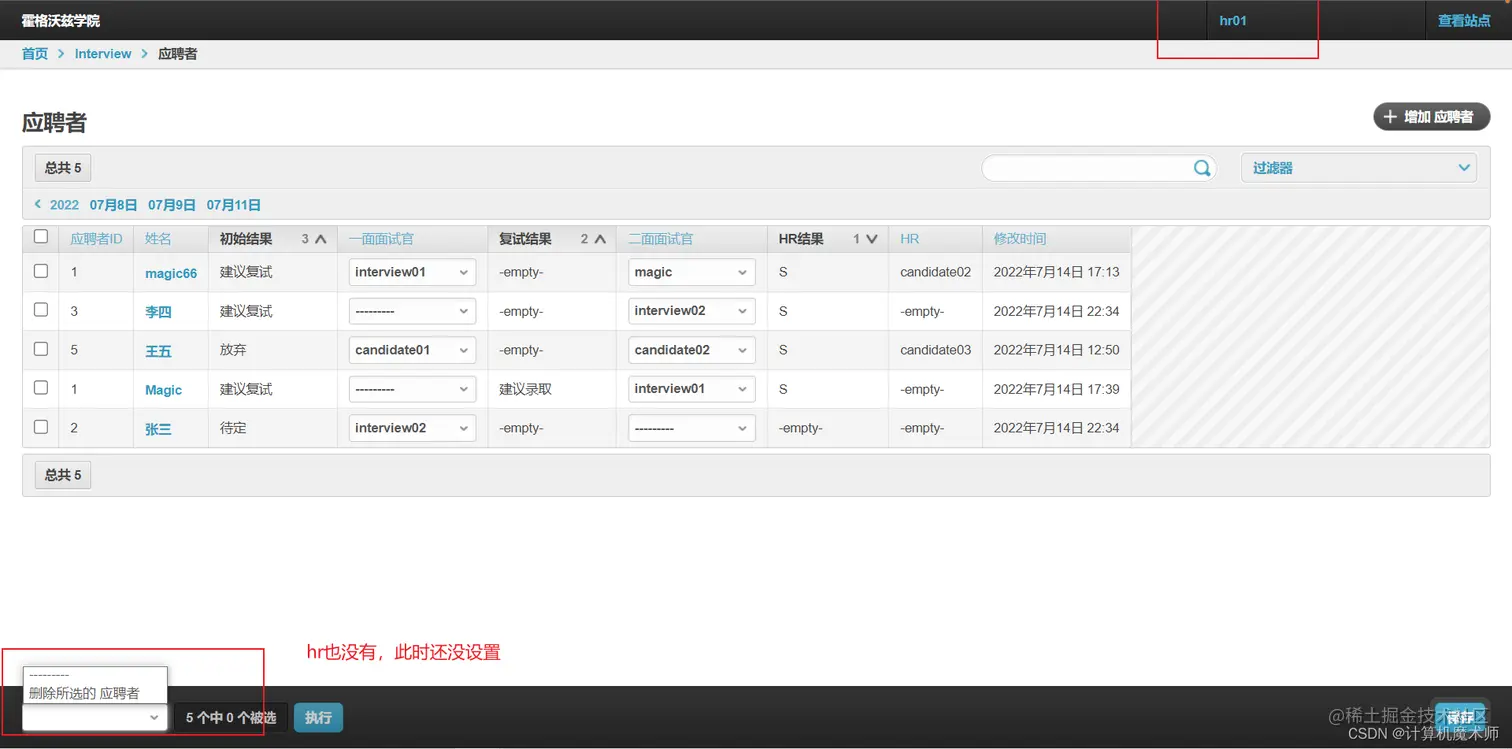Click the plus icon in 增加 应聘者
The height and width of the screenshot is (749, 1512).
(x=1390, y=117)
